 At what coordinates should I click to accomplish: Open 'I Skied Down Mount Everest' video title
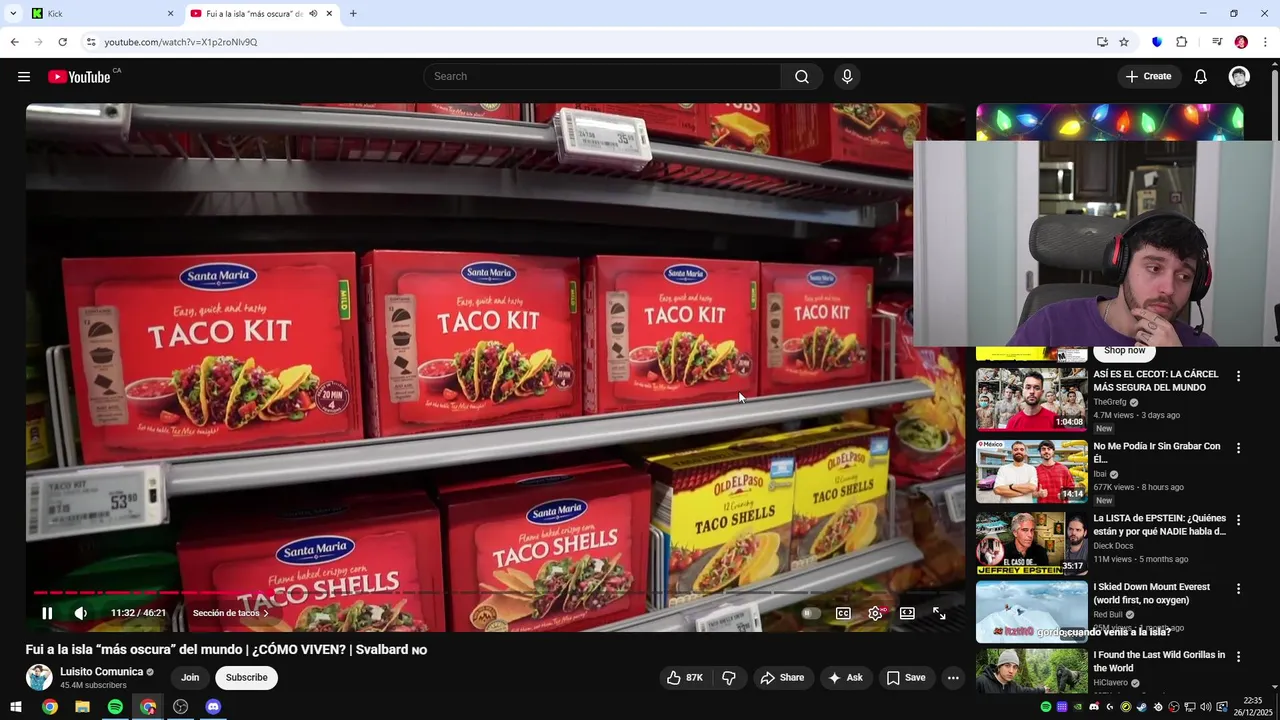1152,593
